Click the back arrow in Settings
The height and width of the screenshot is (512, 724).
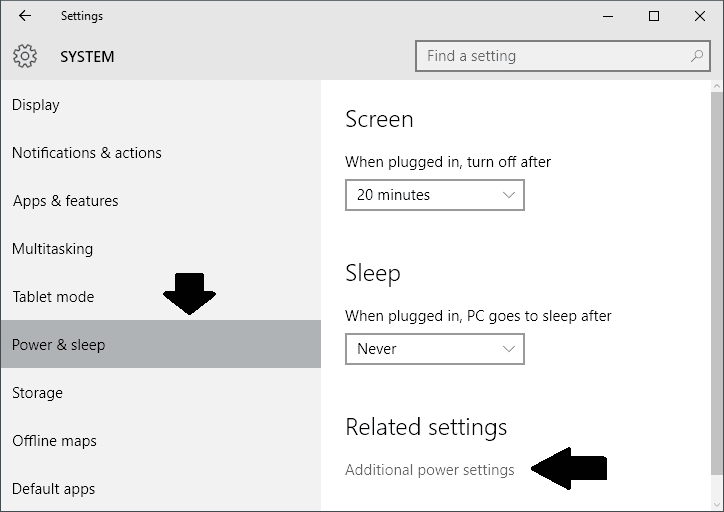click(x=25, y=16)
